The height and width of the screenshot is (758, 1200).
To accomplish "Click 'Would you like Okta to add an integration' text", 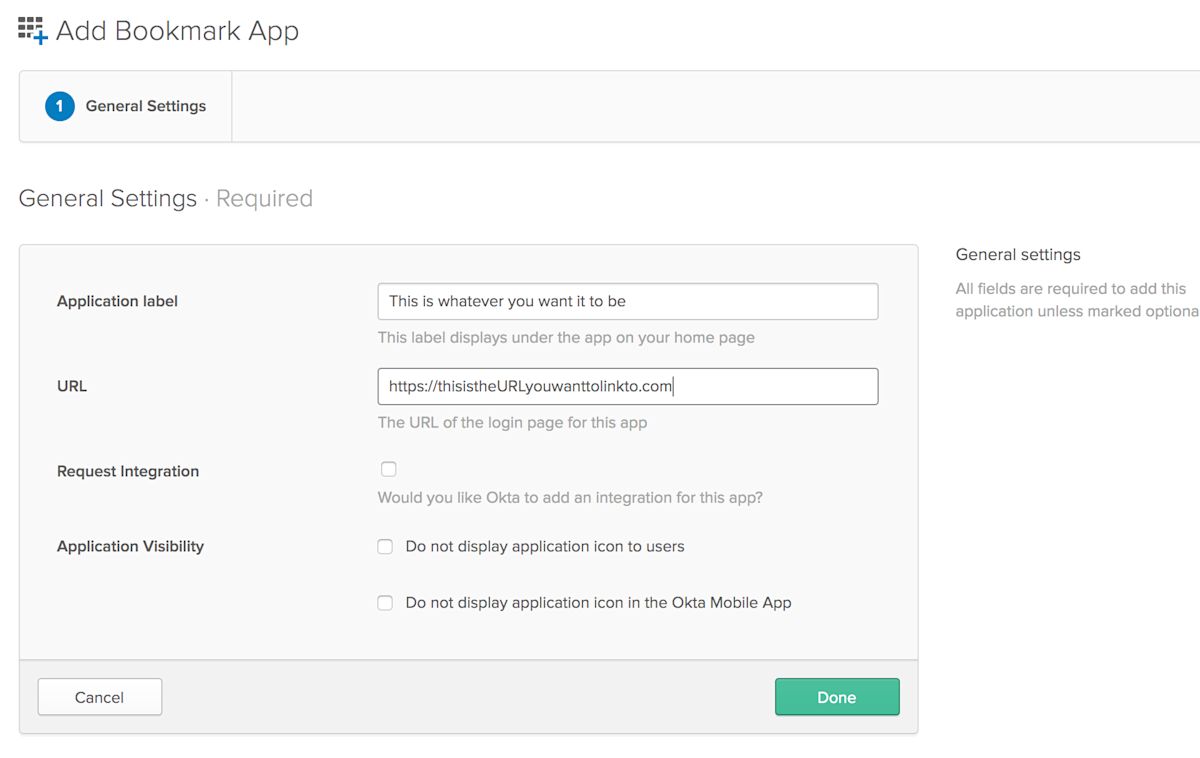I will click(570, 497).
